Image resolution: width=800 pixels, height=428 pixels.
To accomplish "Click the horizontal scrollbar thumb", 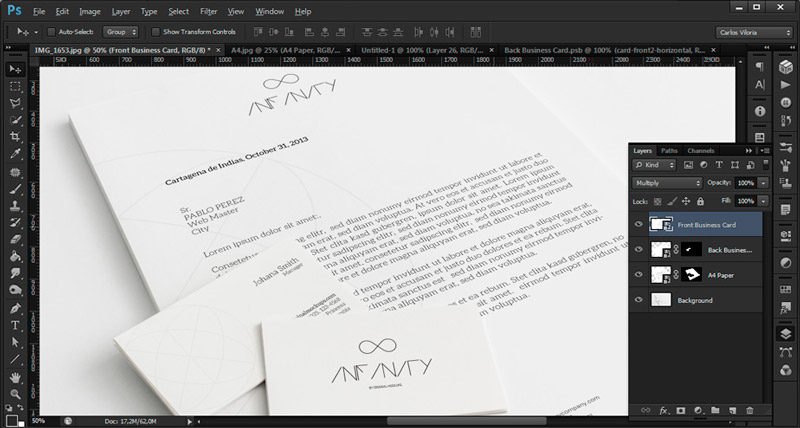I will coord(466,421).
